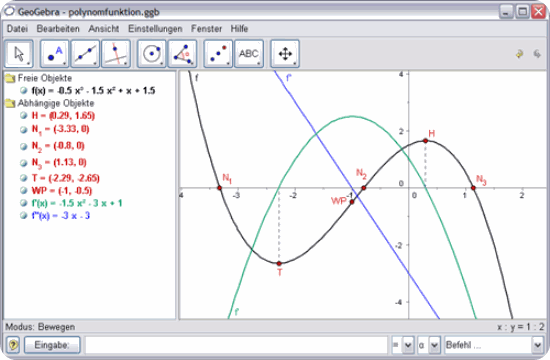Screen dimensions: 550x360
Task: Select the Line through two points tool
Action: click(x=85, y=54)
